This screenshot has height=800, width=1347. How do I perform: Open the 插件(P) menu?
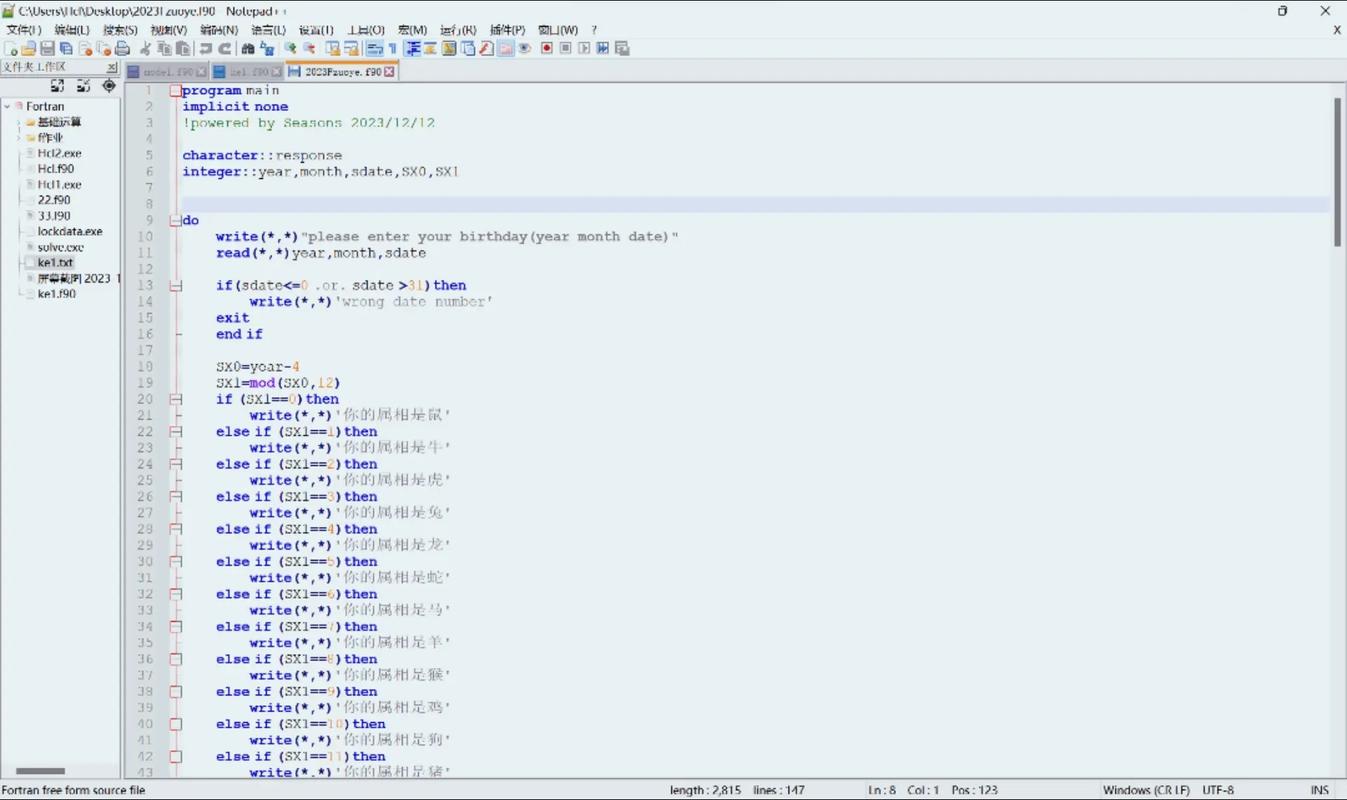click(x=507, y=30)
